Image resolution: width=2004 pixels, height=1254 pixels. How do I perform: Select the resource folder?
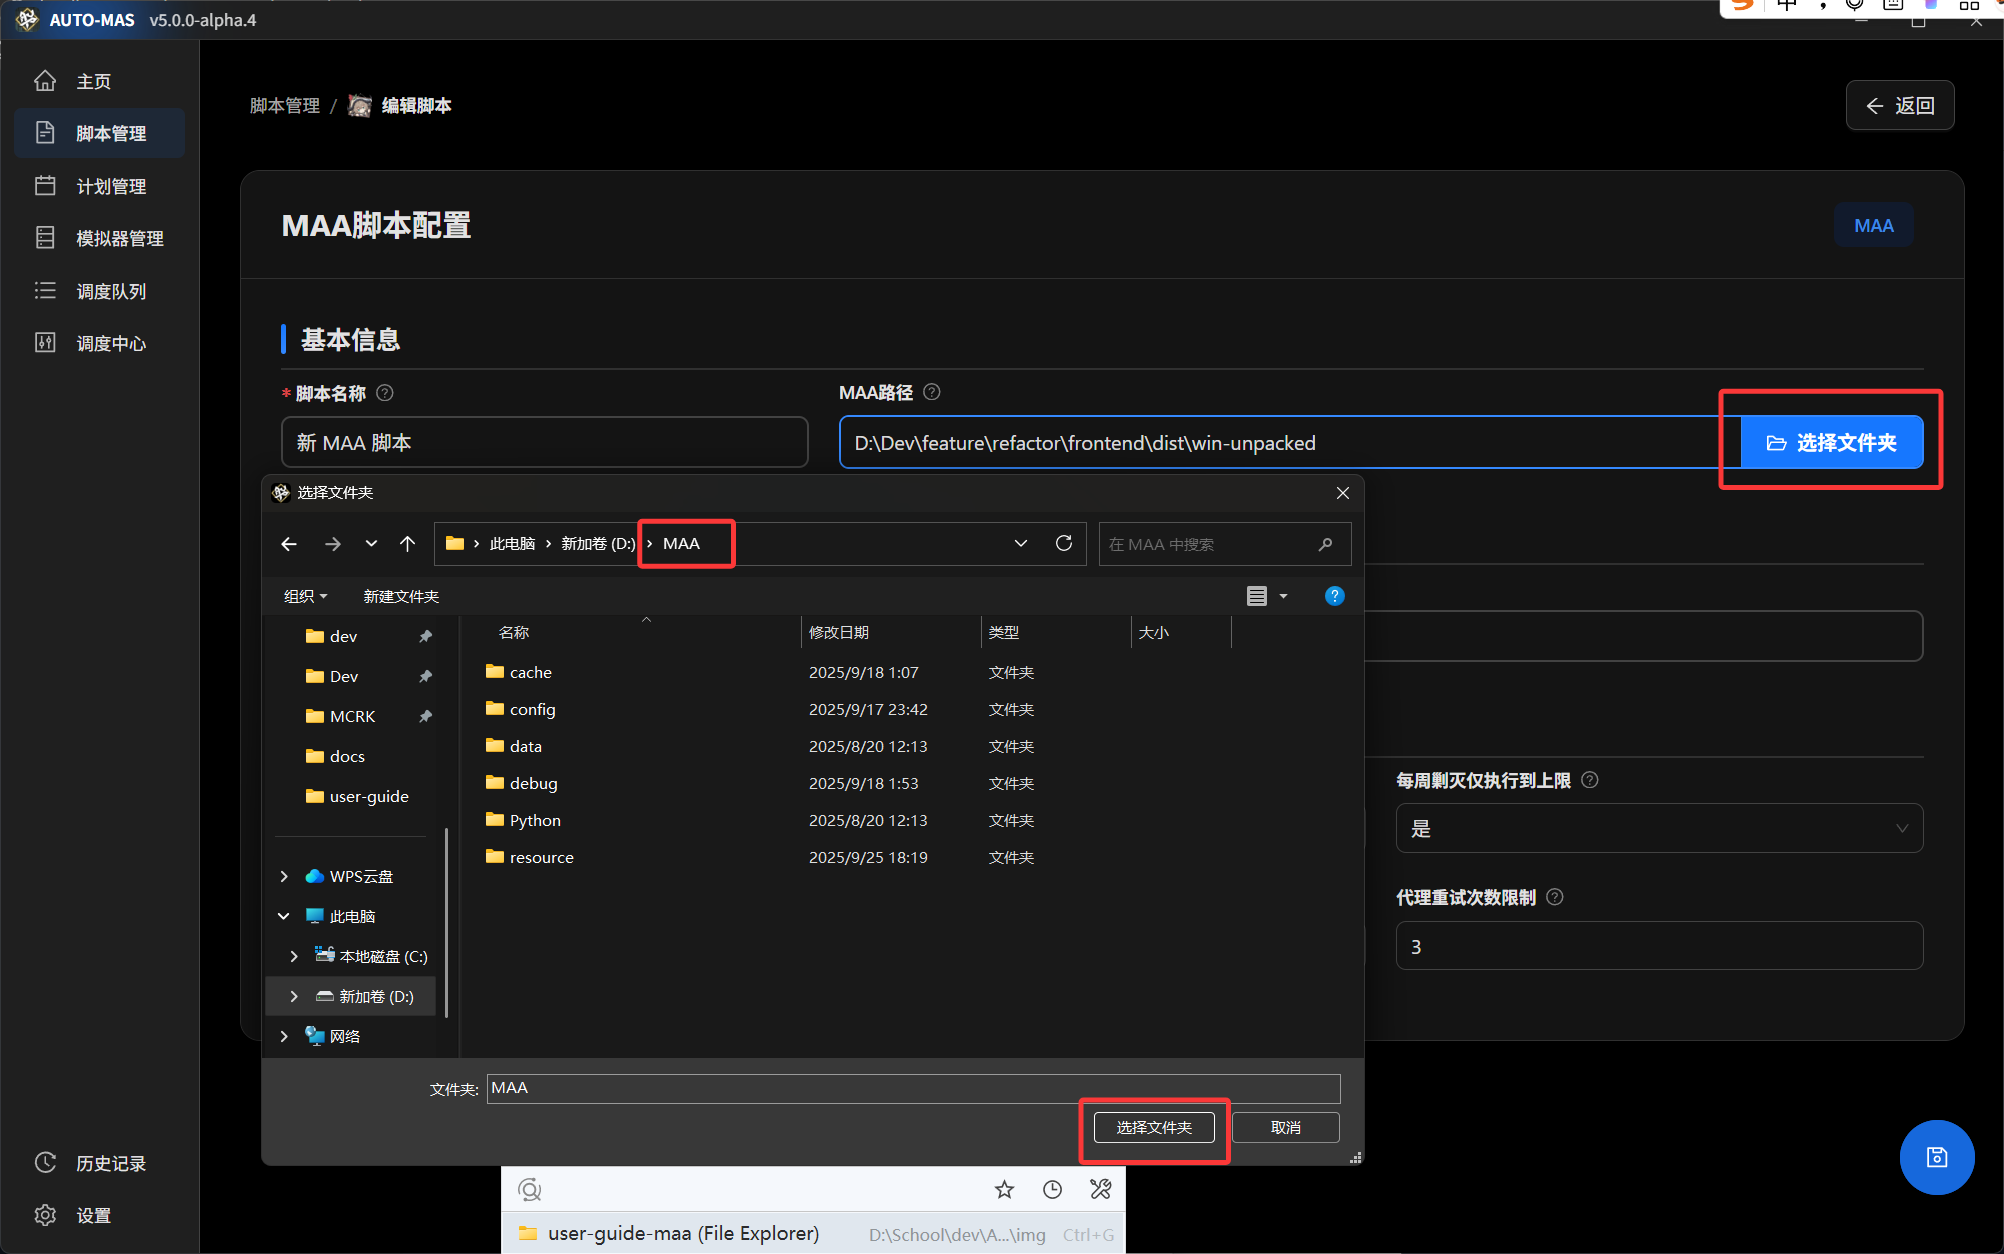(541, 857)
